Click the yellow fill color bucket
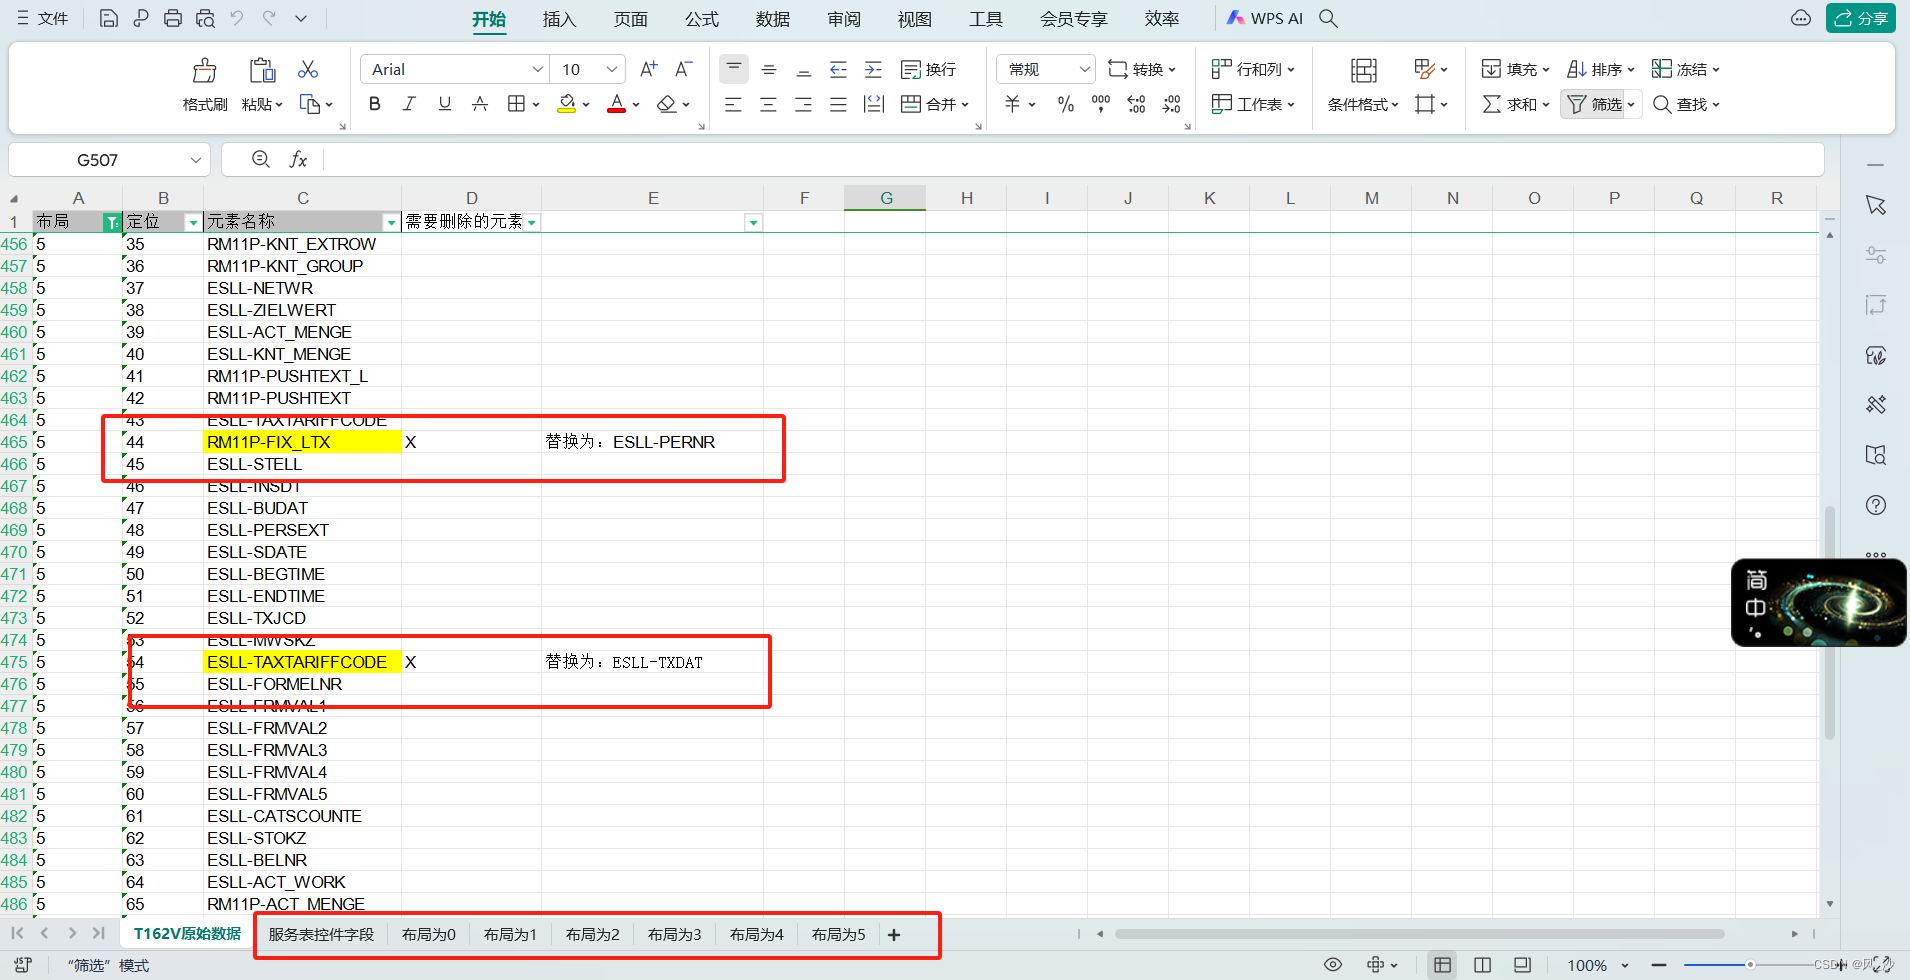Viewport: 1910px width, 980px height. [567, 104]
